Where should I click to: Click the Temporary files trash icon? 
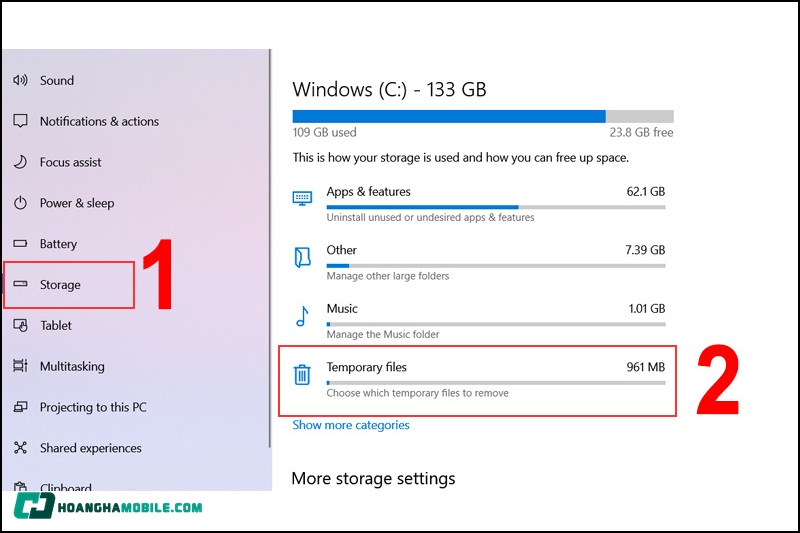coord(302,375)
